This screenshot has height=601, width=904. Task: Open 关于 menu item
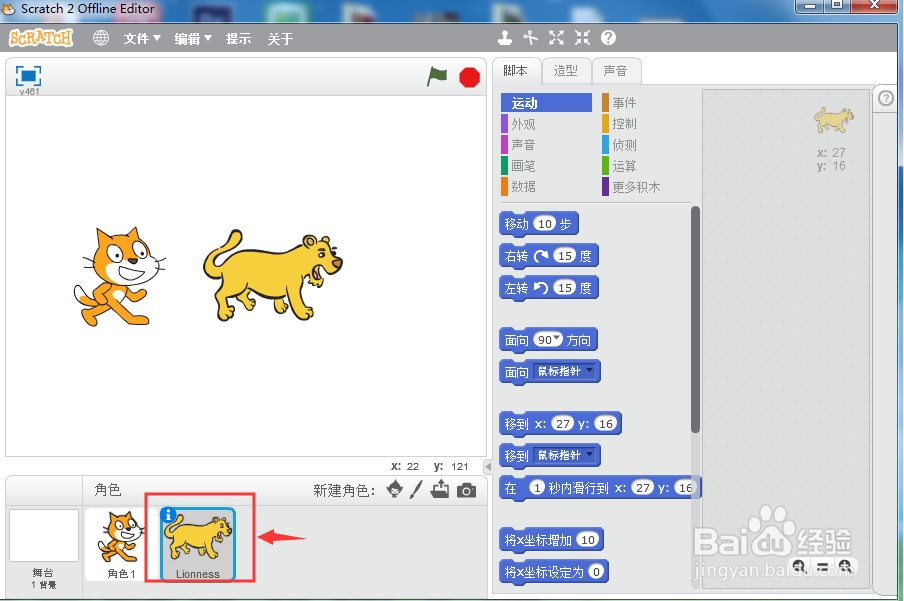pyautogui.click(x=280, y=39)
